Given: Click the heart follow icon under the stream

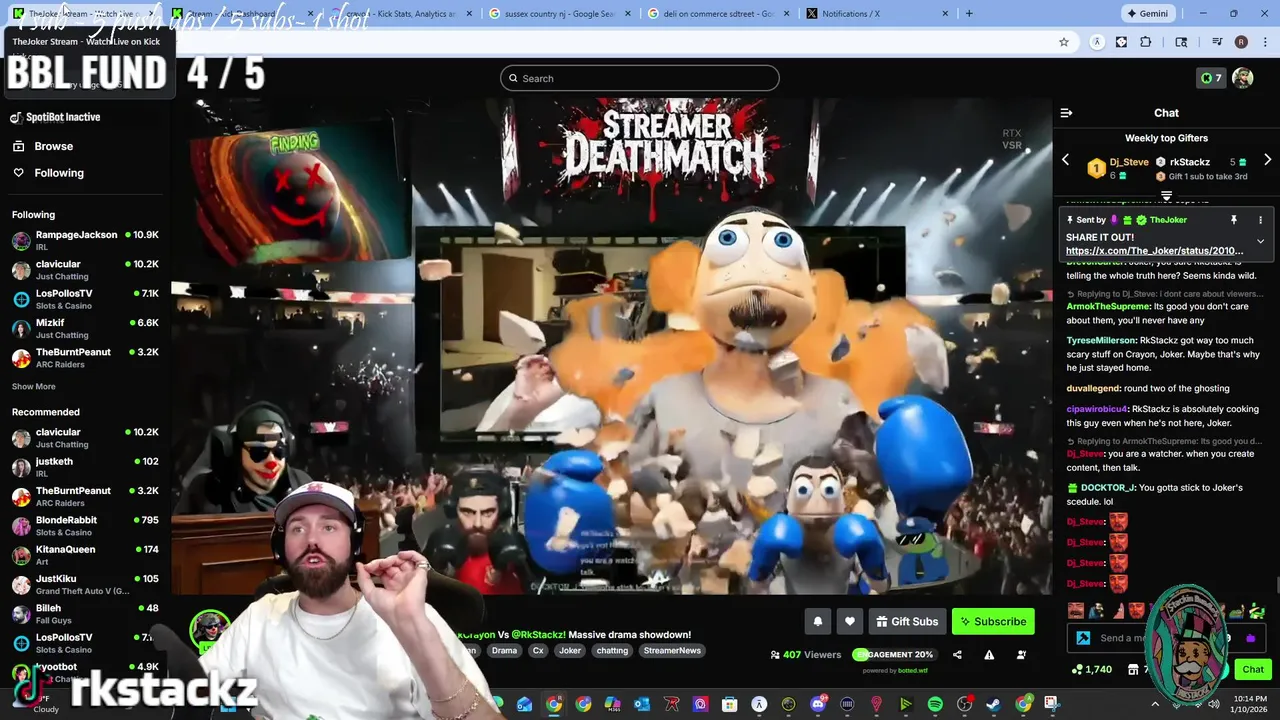Looking at the screenshot, I should [x=849, y=622].
